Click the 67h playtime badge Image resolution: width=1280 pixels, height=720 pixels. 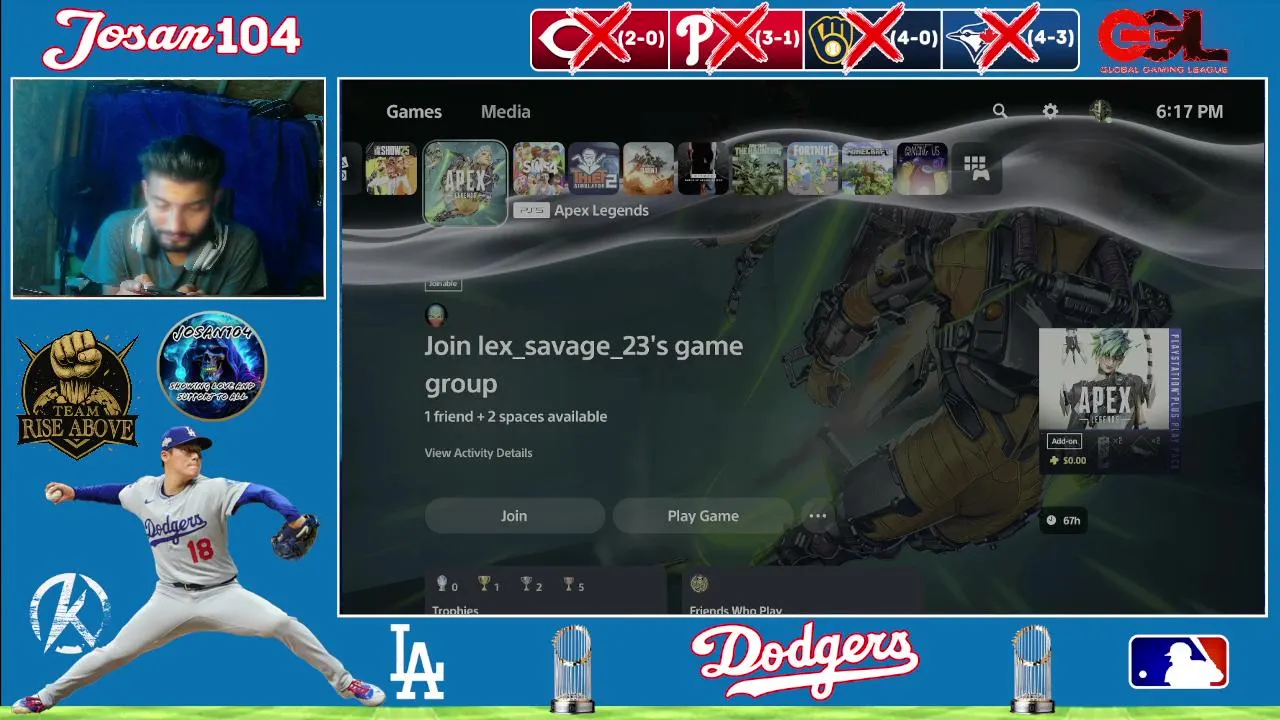[x=1063, y=520]
